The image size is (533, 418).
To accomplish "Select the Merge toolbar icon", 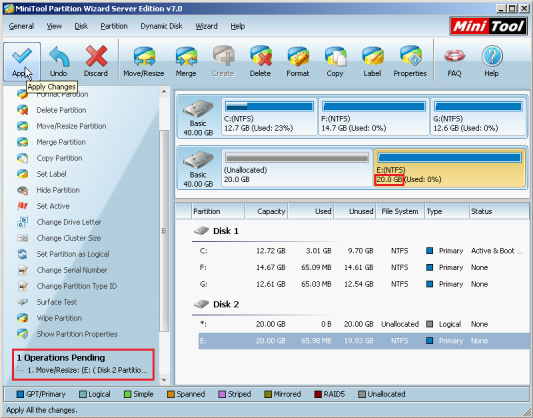I will [x=186, y=56].
